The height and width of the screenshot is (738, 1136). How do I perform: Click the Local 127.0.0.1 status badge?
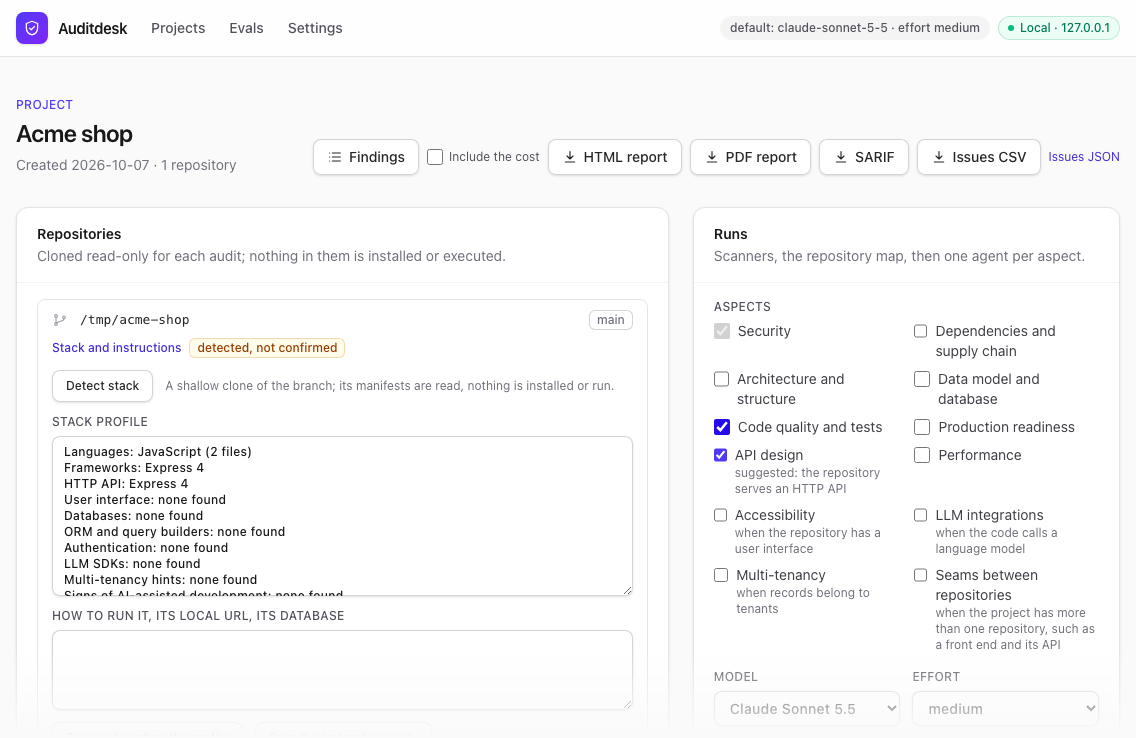point(1058,28)
